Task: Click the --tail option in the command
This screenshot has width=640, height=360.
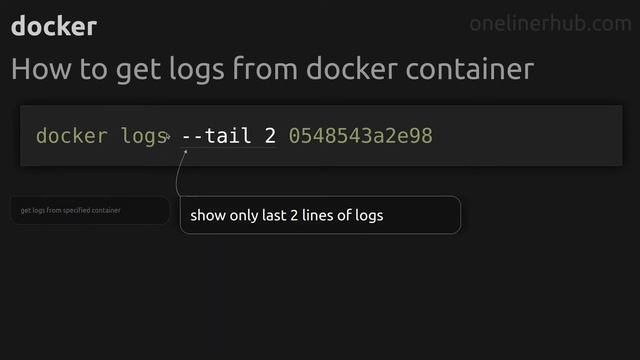Action: coord(216,136)
